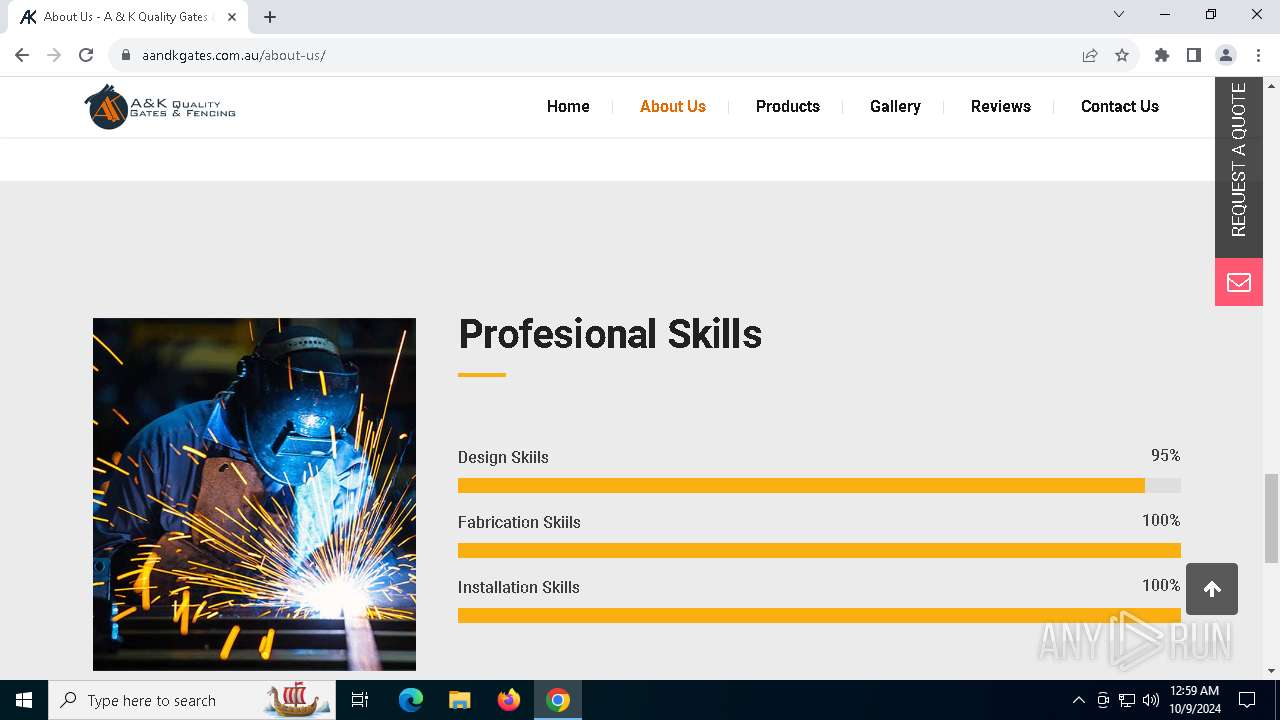Open the Home menu item
The image size is (1280, 720).
pyautogui.click(x=568, y=106)
